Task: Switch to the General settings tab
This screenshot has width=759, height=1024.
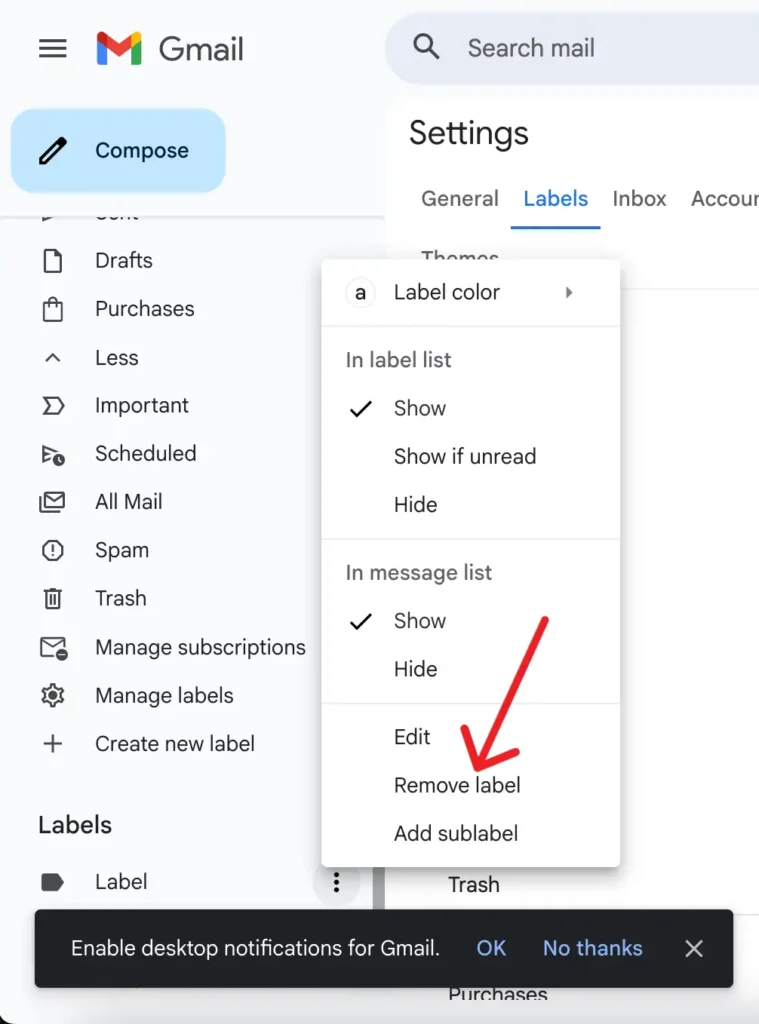Action: 459,199
